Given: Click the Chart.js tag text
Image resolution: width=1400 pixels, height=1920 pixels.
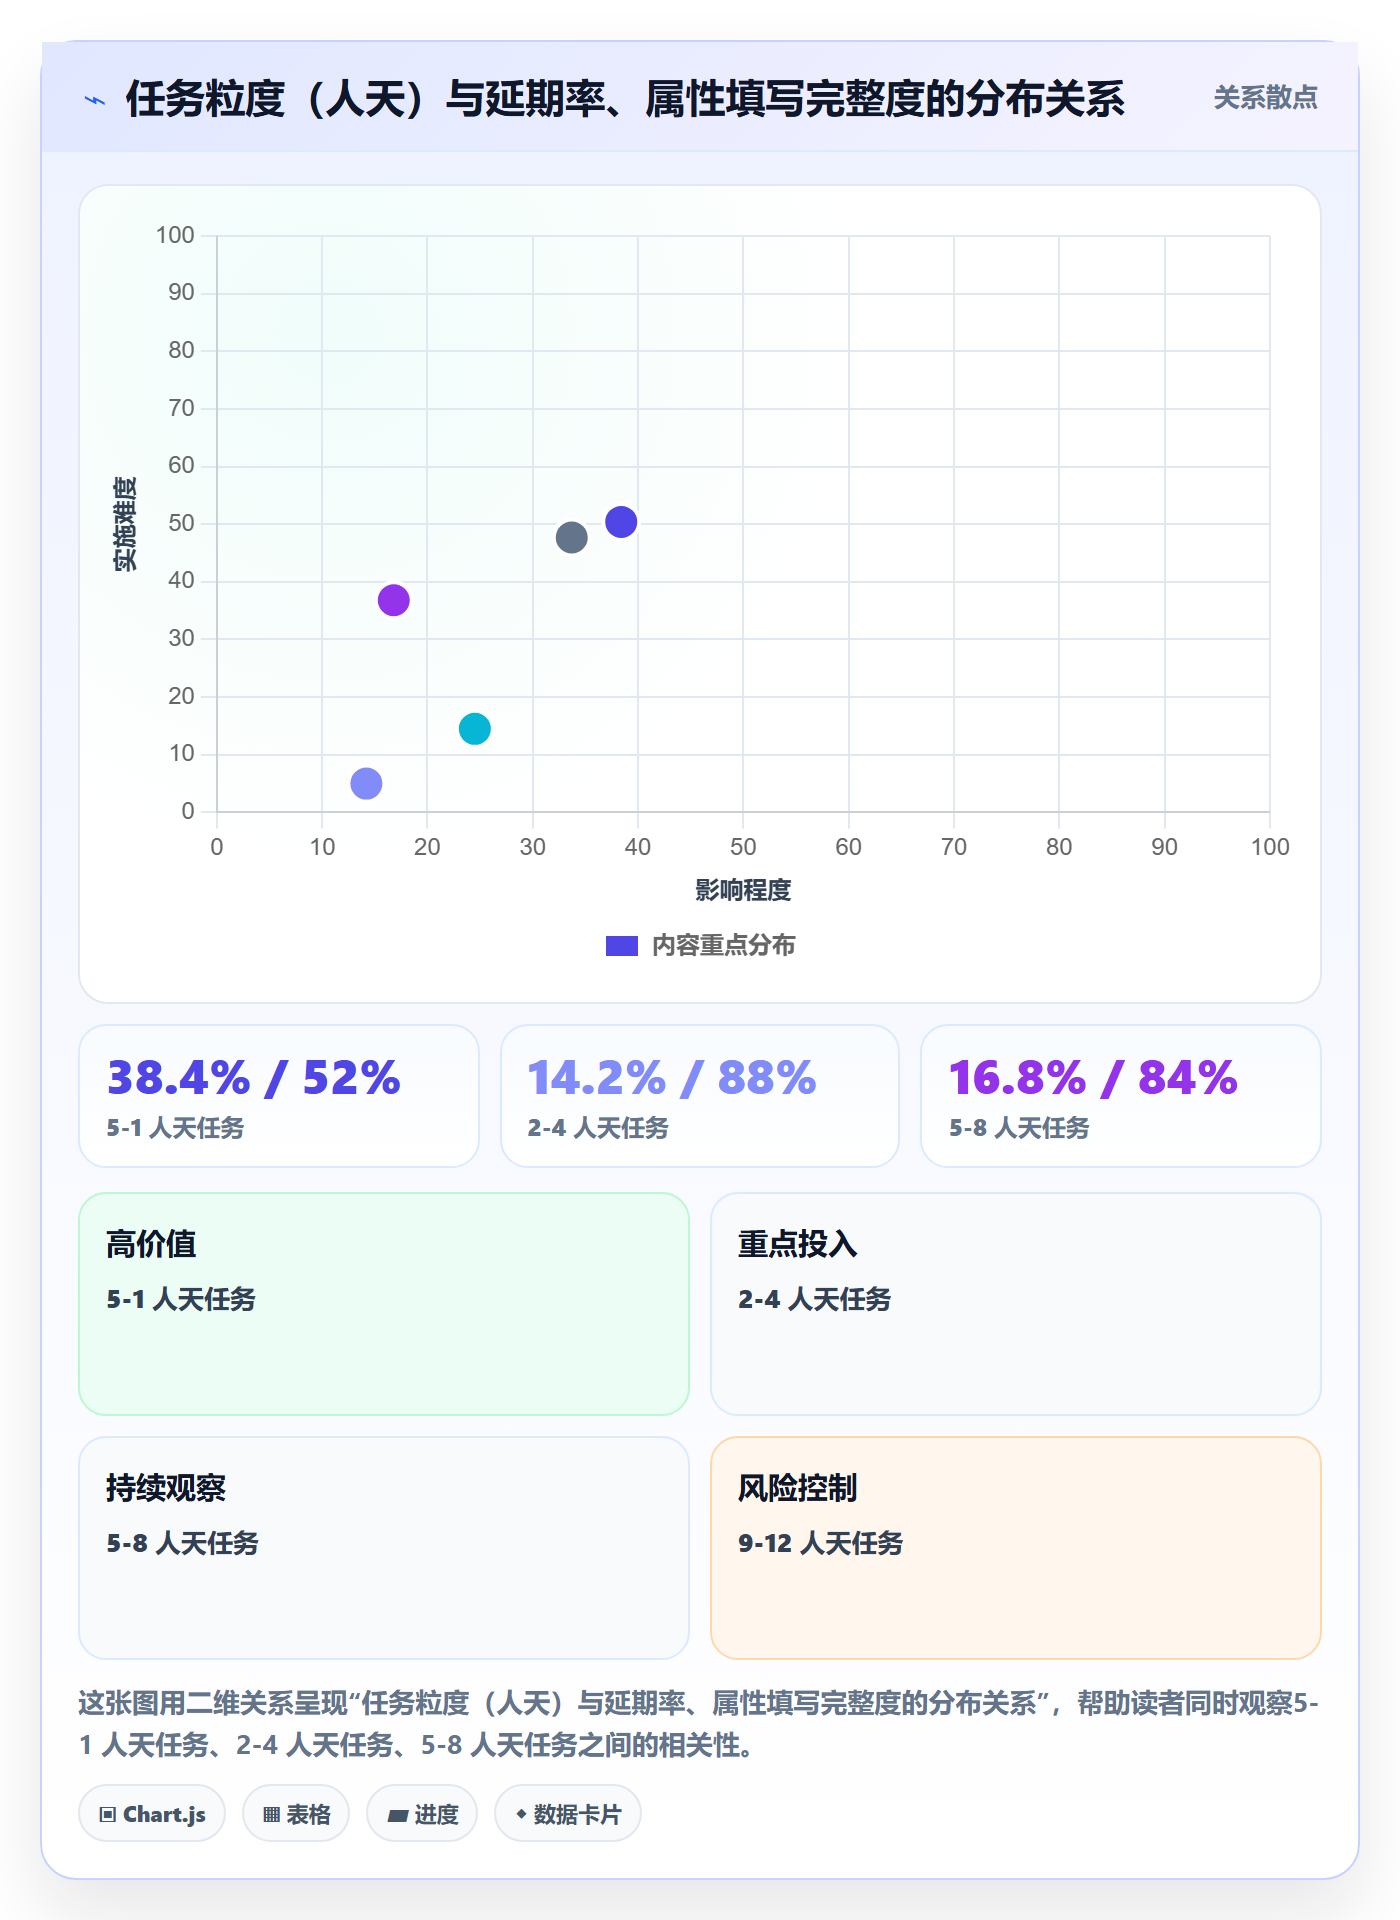Looking at the screenshot, I should [x=164, y=1814].
